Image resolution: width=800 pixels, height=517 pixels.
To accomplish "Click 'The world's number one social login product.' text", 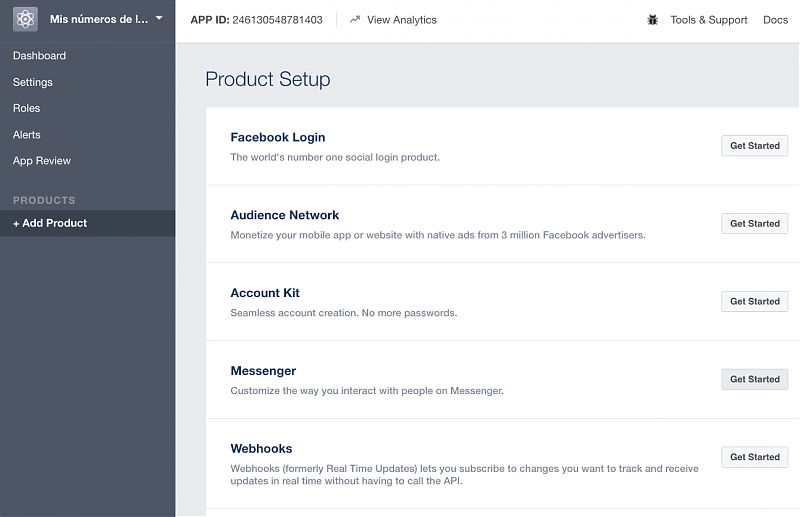I will pyautogui.click(x=335, y=157).
